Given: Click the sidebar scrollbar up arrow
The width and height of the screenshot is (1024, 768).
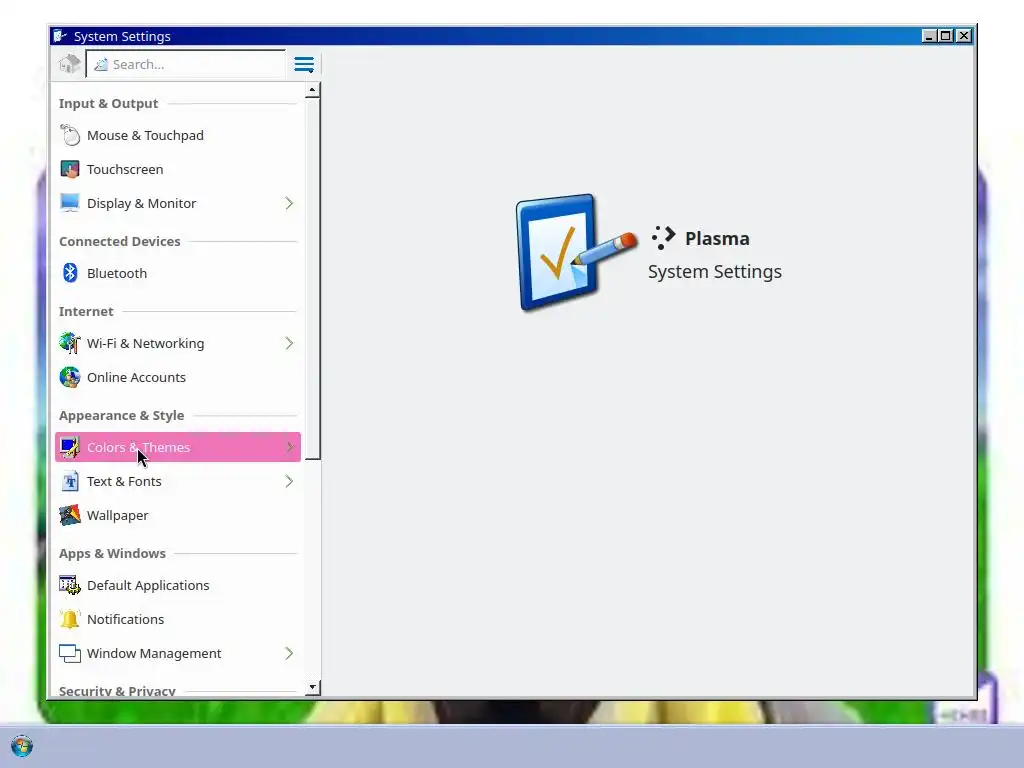Looking at the screenshot, I should 312,89.
